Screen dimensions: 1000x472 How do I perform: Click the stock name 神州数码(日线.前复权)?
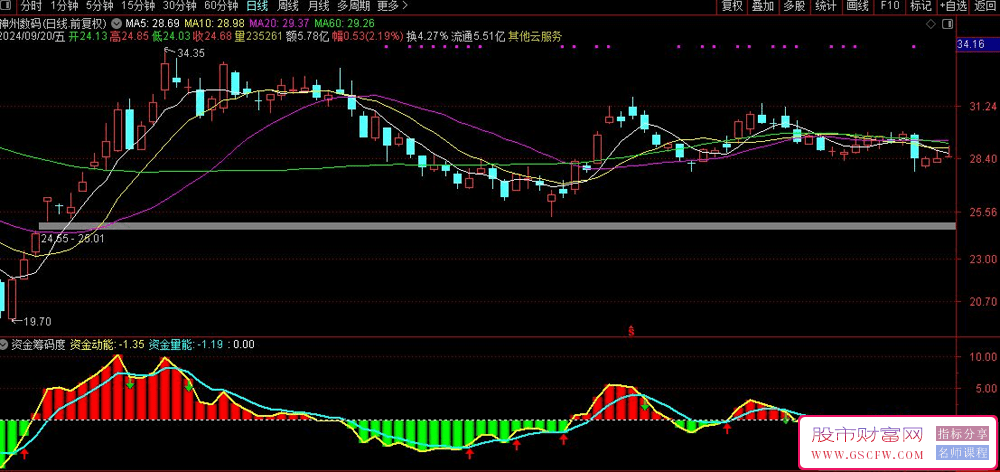point(55,24)
